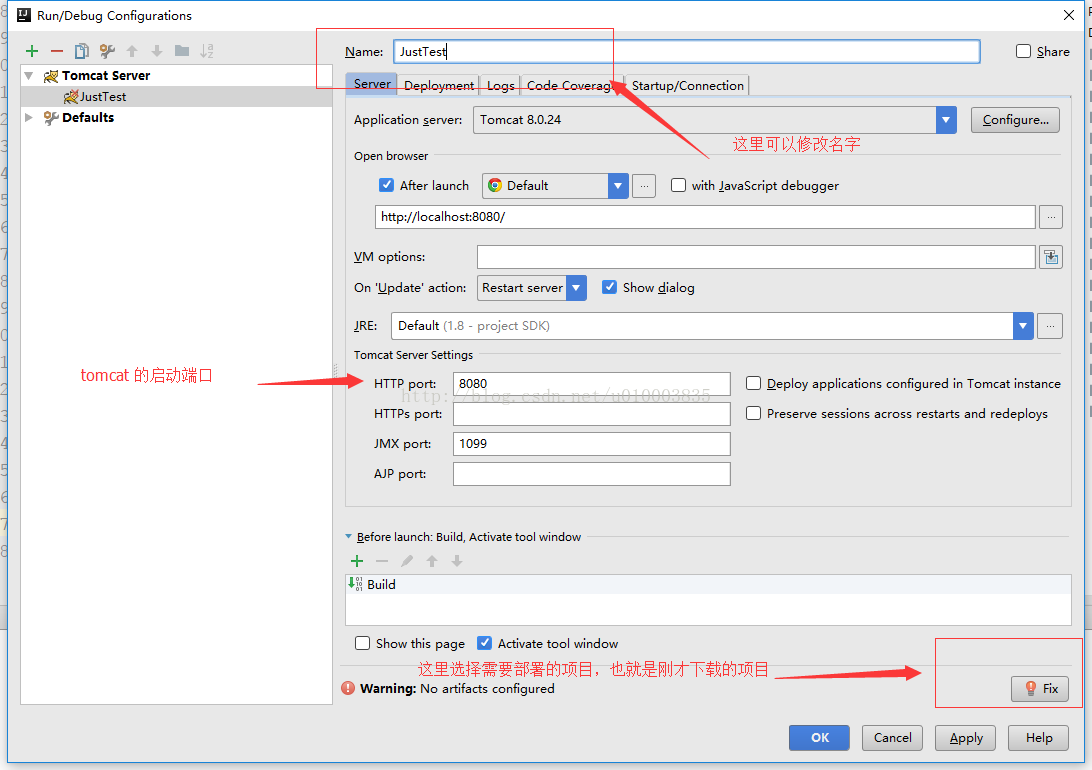Open edit defaults wrench icon
1092x770 pixels.
(x=107, y=51)
